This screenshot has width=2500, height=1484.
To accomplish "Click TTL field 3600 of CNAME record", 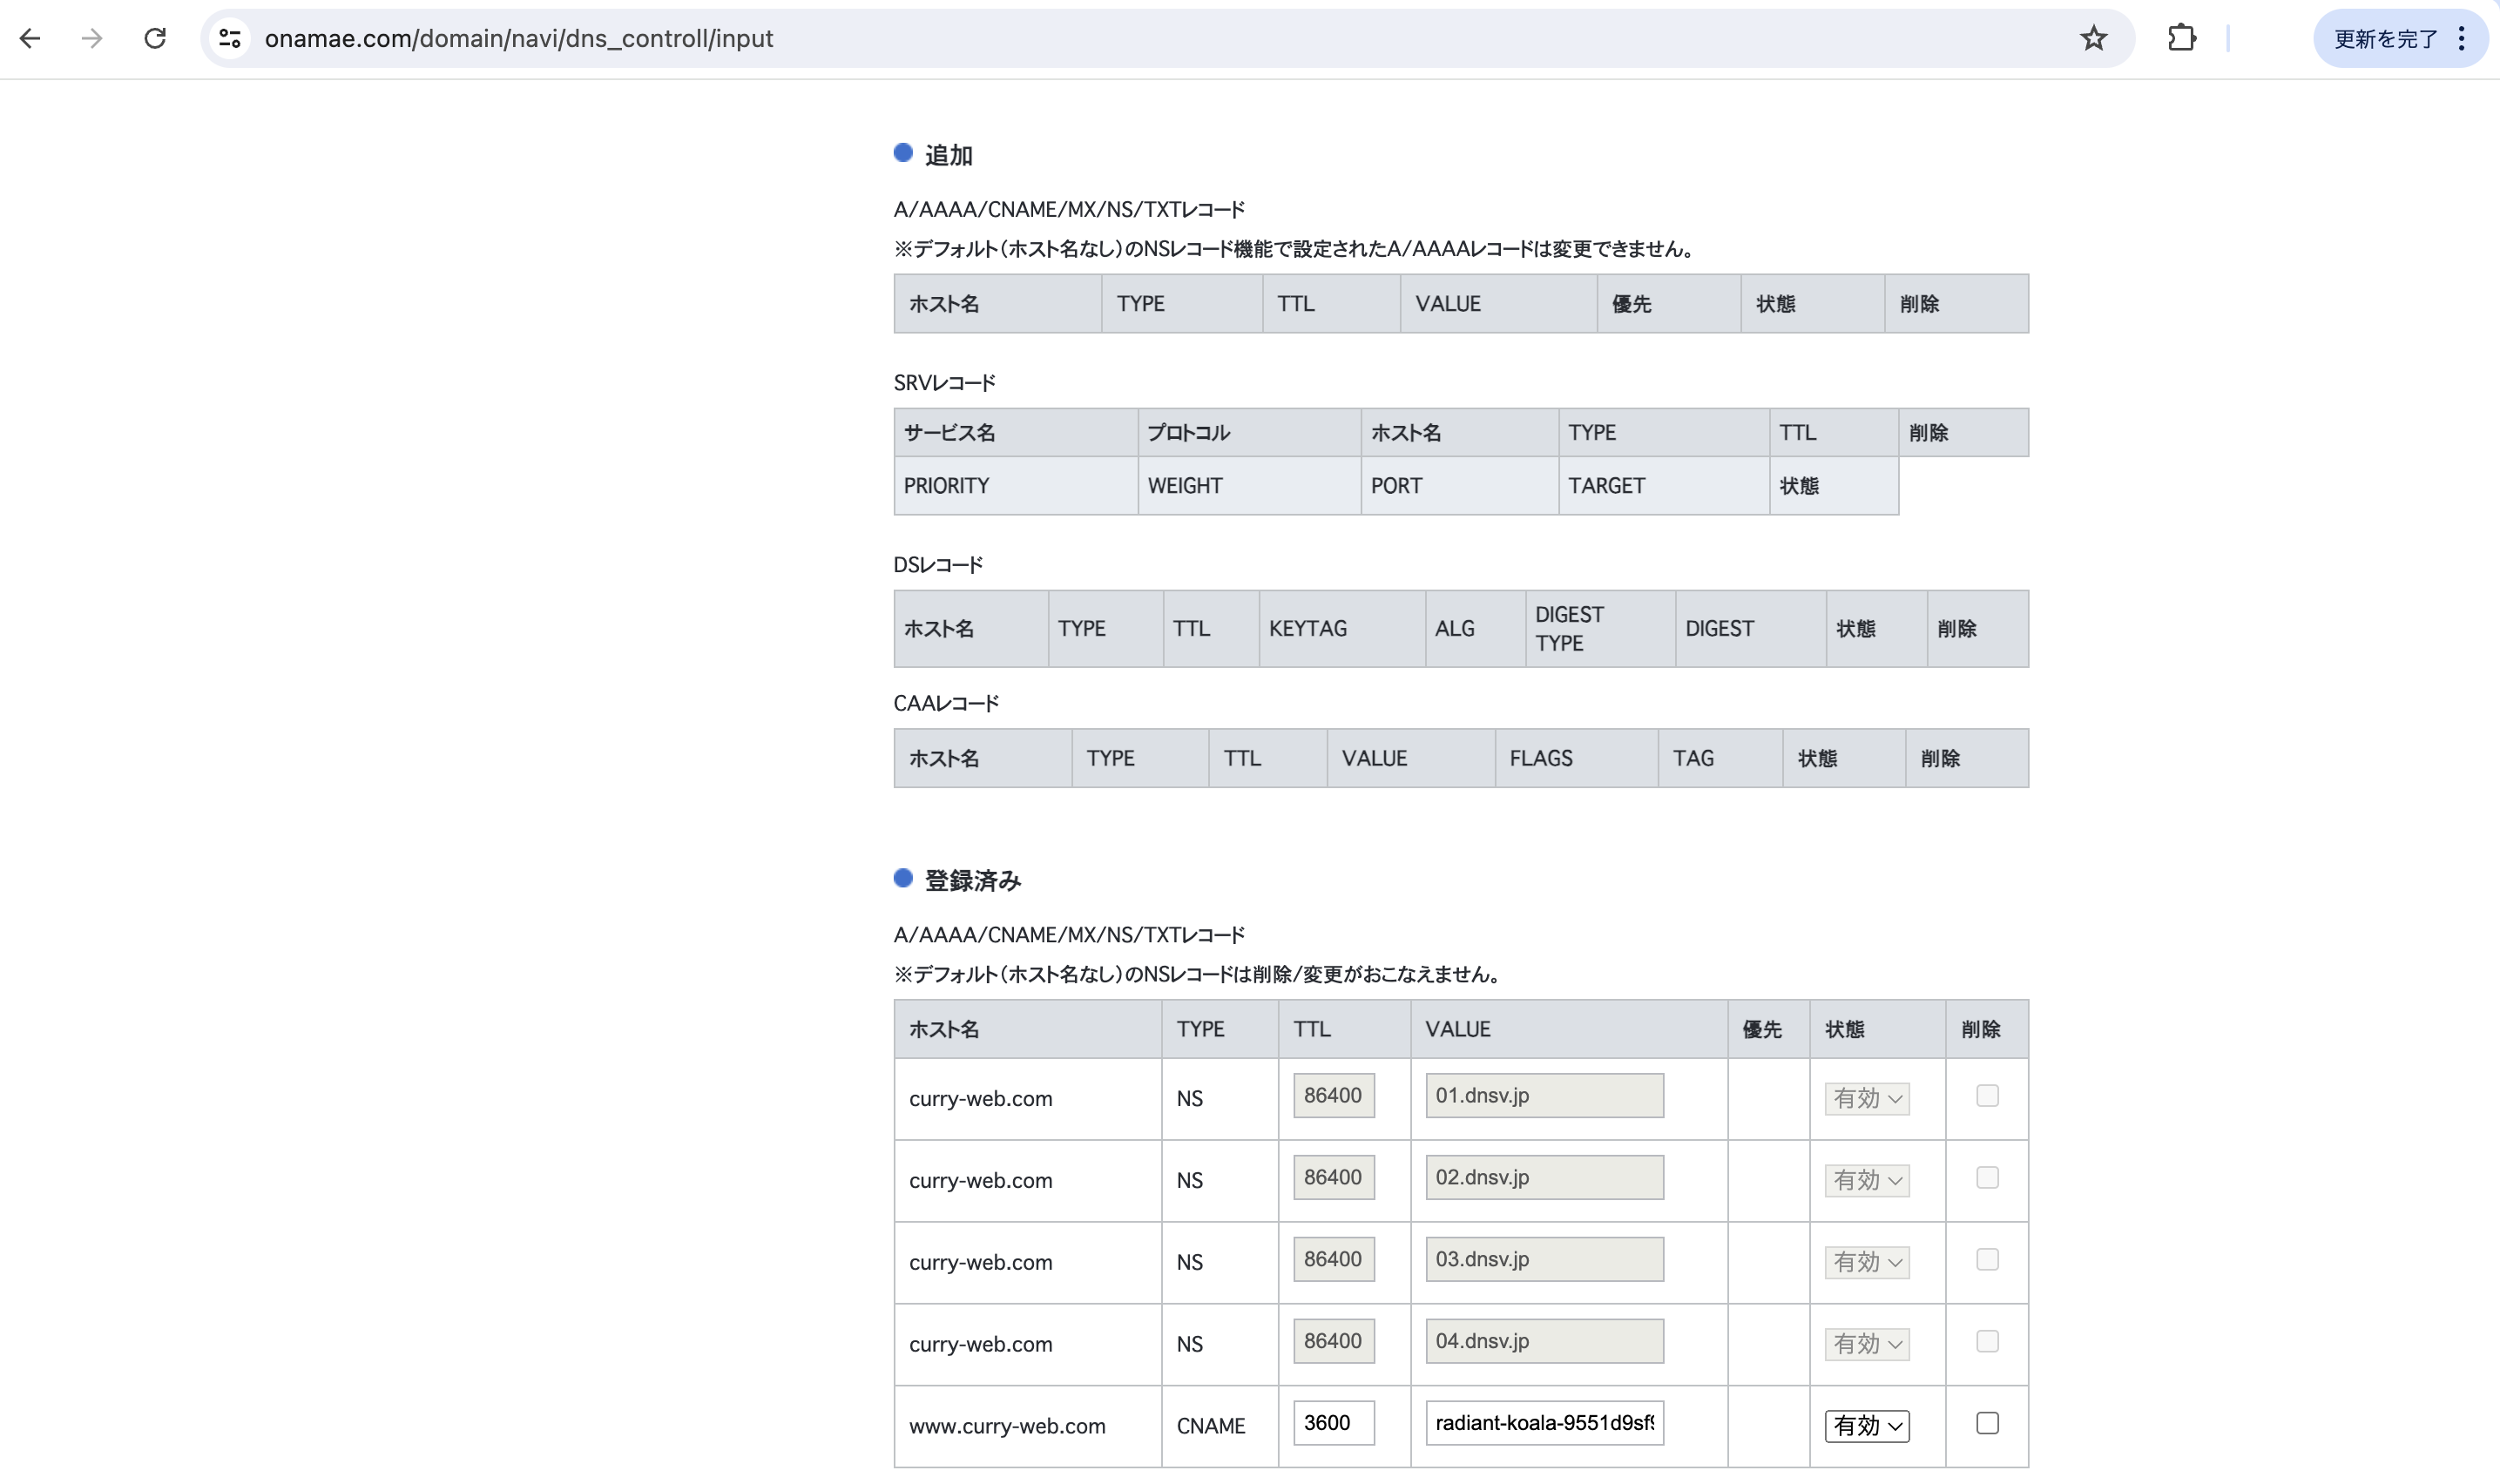I will coord(1333,1422).
